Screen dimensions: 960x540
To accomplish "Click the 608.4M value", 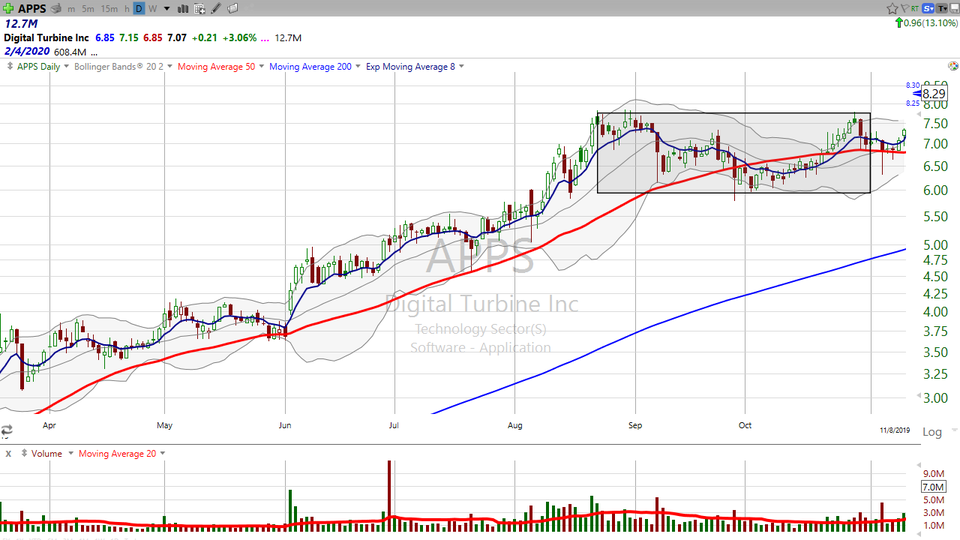I will click(70, 52).
